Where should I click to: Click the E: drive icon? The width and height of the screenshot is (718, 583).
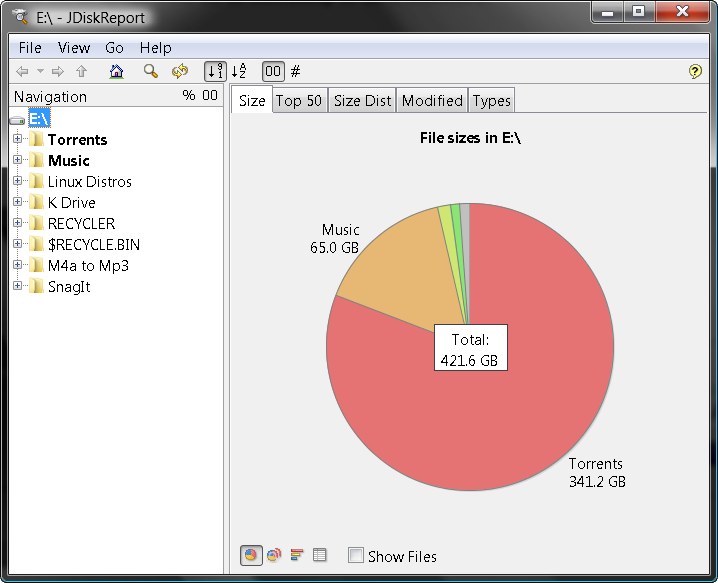click(17, 120)
